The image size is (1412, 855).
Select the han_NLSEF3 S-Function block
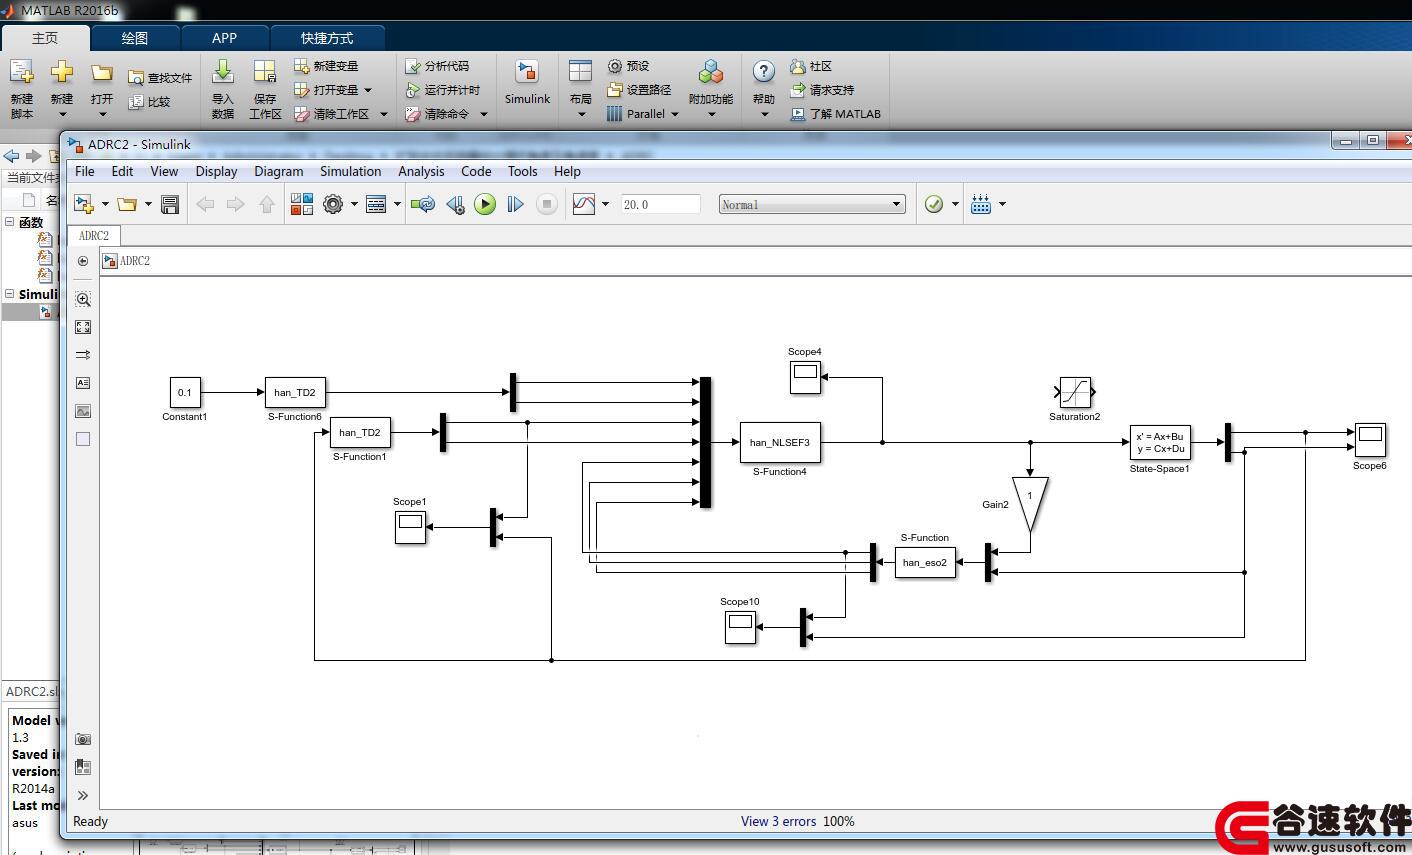coord(780,442)
